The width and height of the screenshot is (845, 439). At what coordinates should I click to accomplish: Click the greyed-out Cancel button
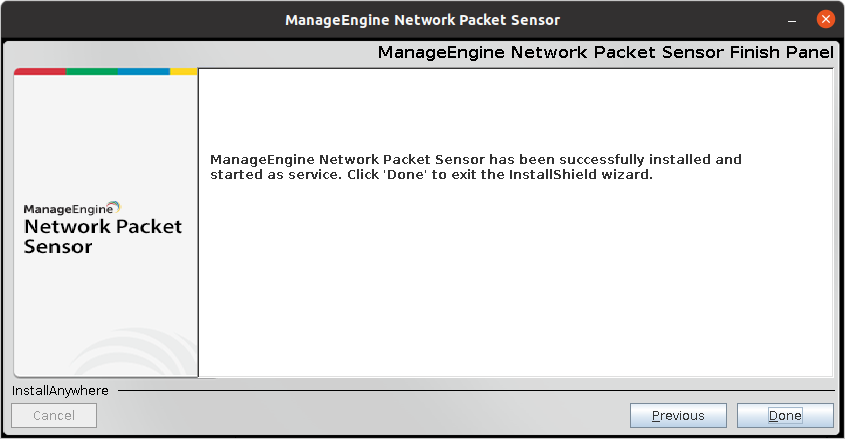(54, 415)
